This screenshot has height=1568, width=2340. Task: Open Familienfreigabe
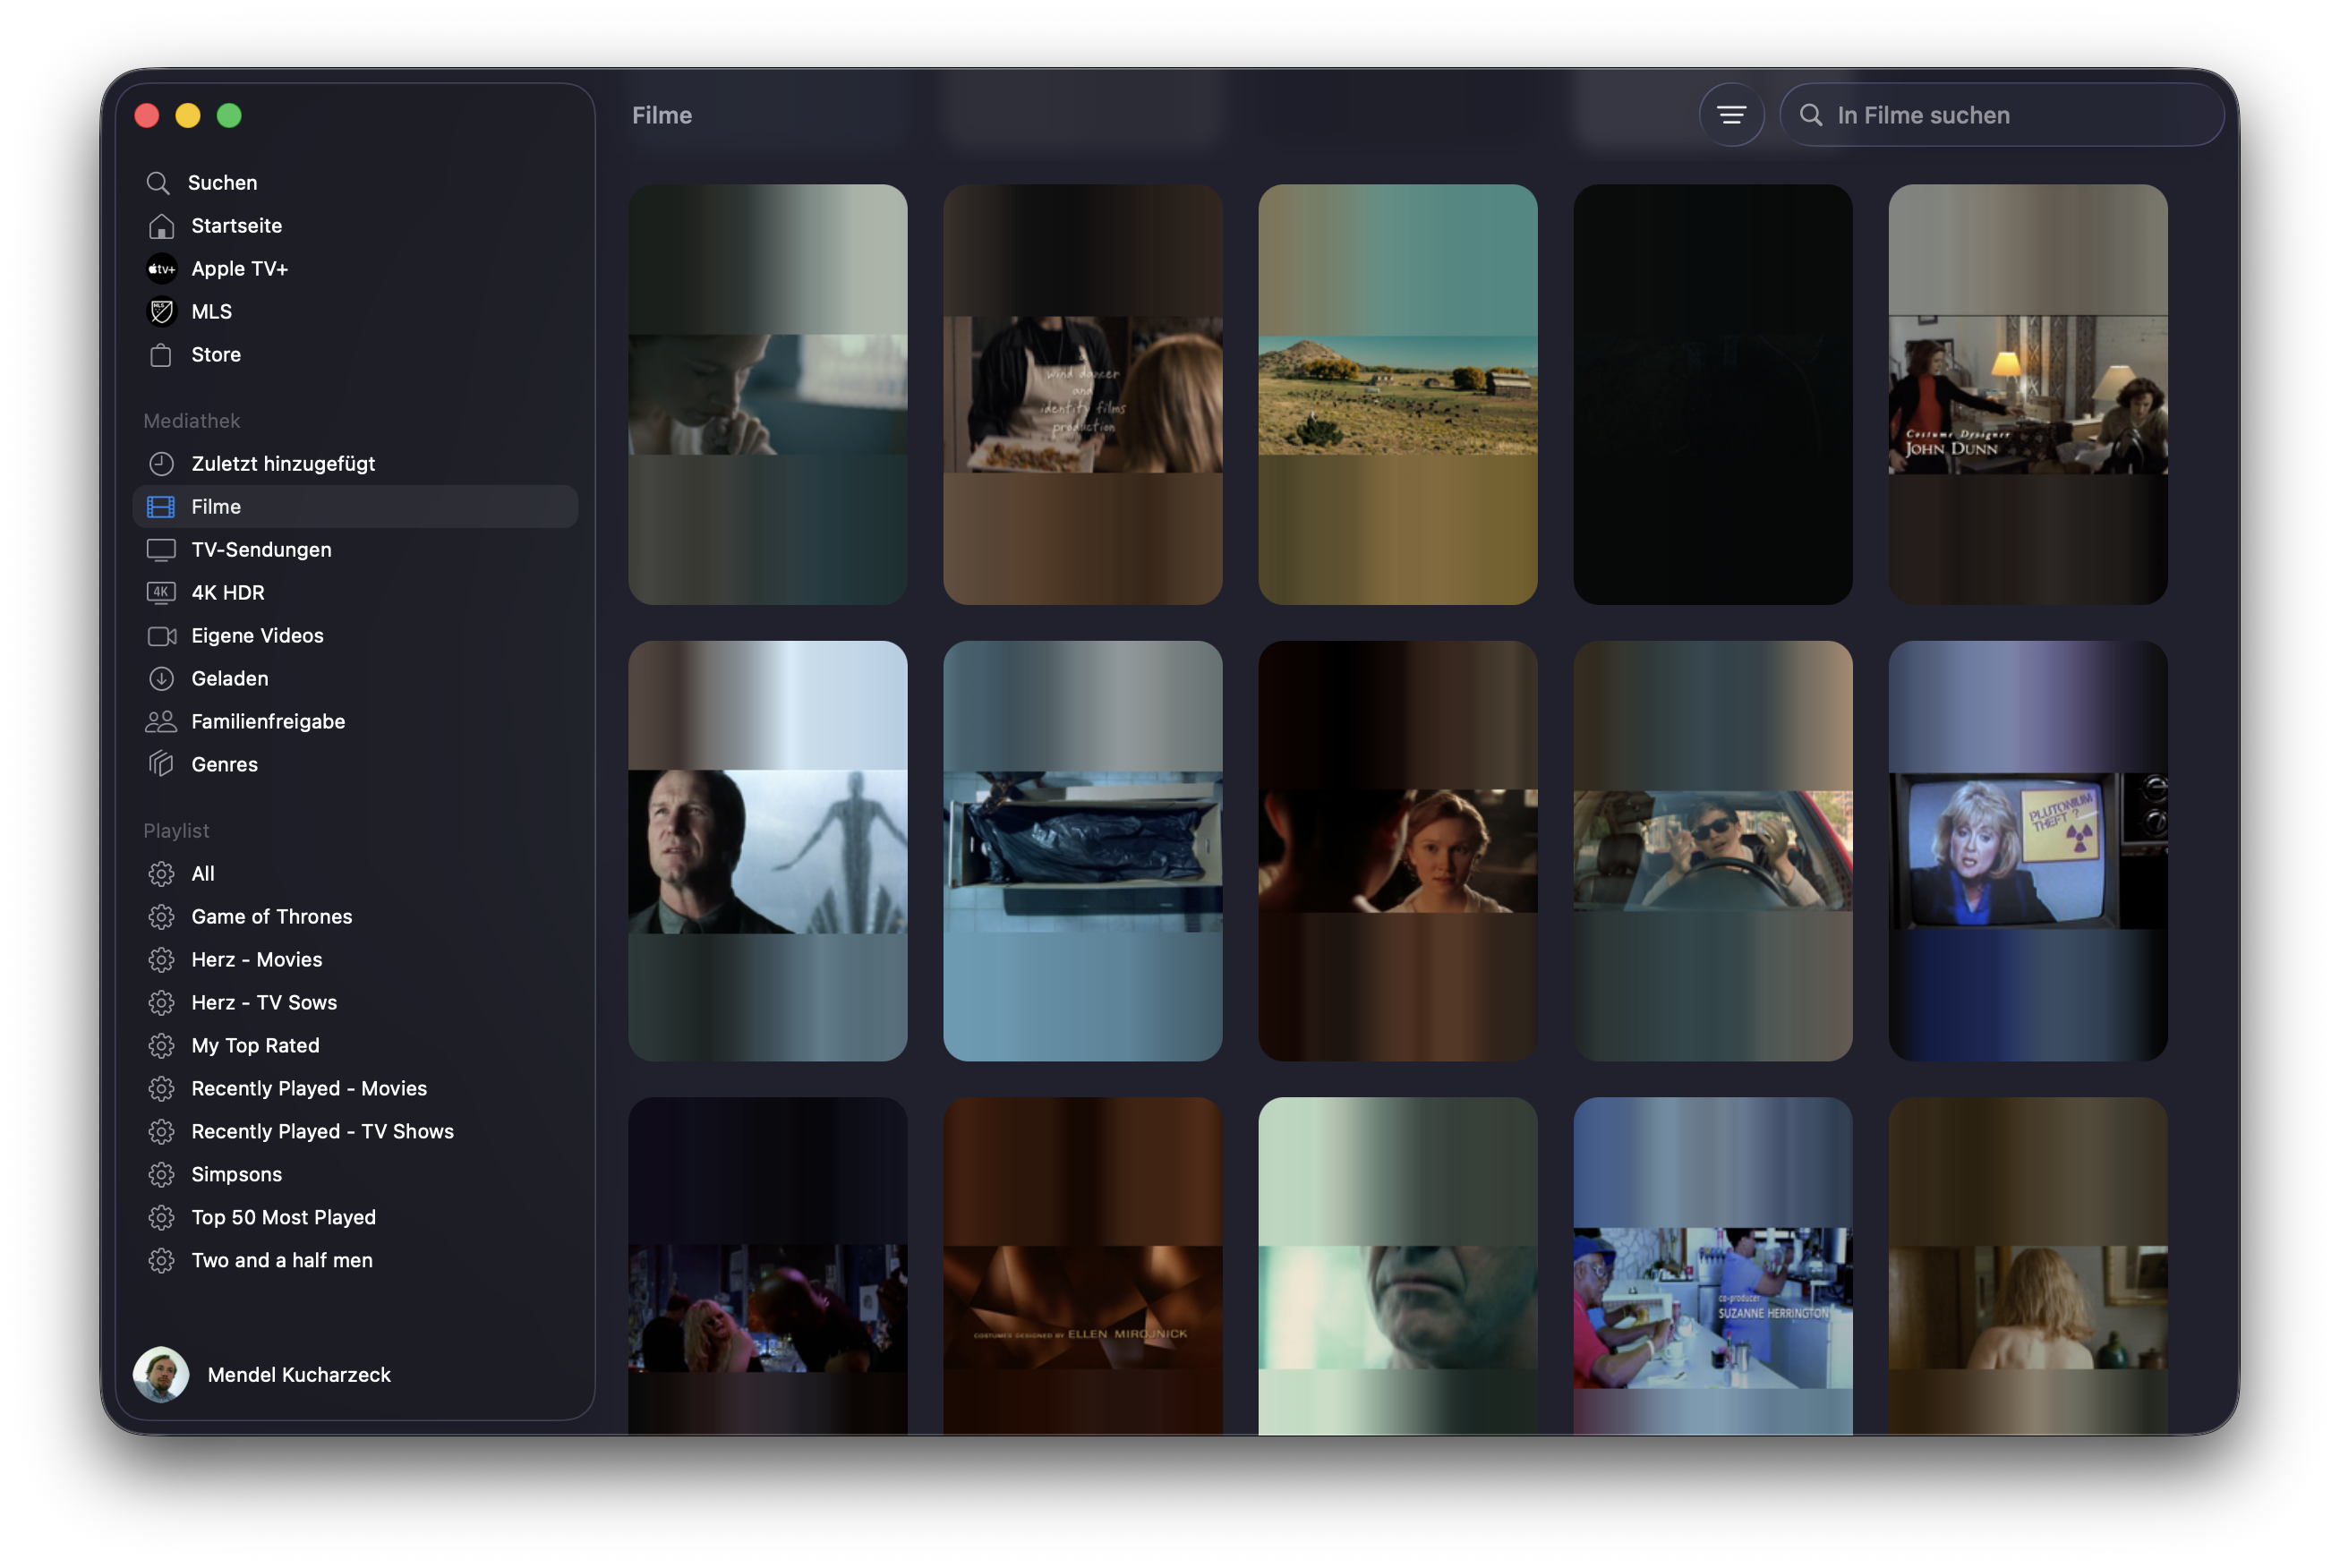[355, 722]
